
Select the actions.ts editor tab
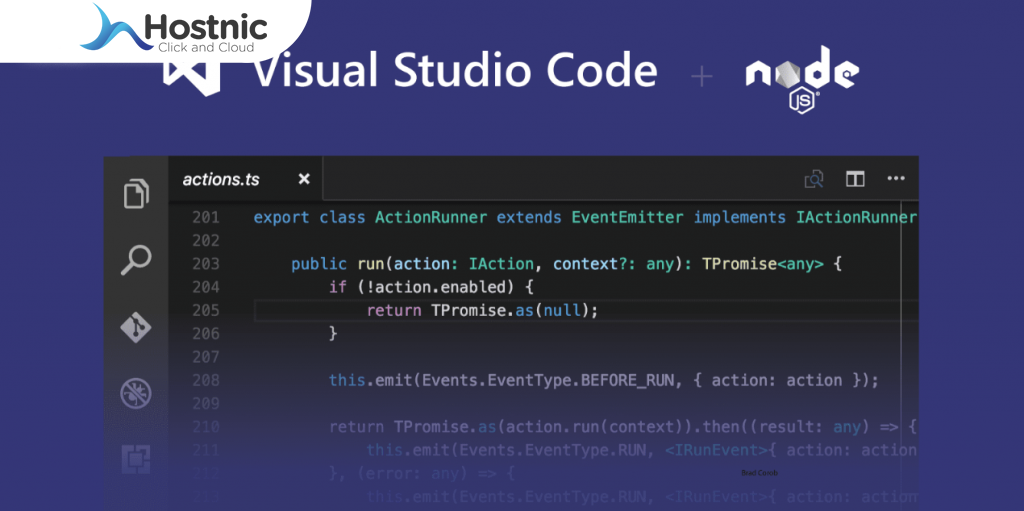pos(221,180)
